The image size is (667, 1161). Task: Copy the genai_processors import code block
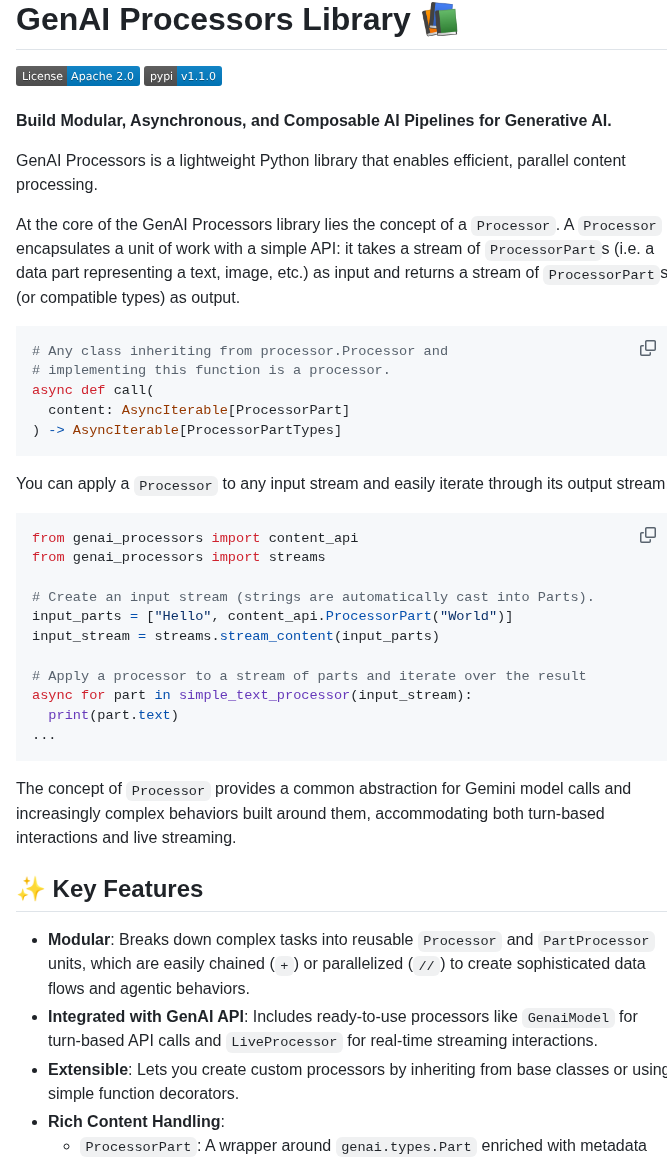pyautogui.click(x=648, y=535)
